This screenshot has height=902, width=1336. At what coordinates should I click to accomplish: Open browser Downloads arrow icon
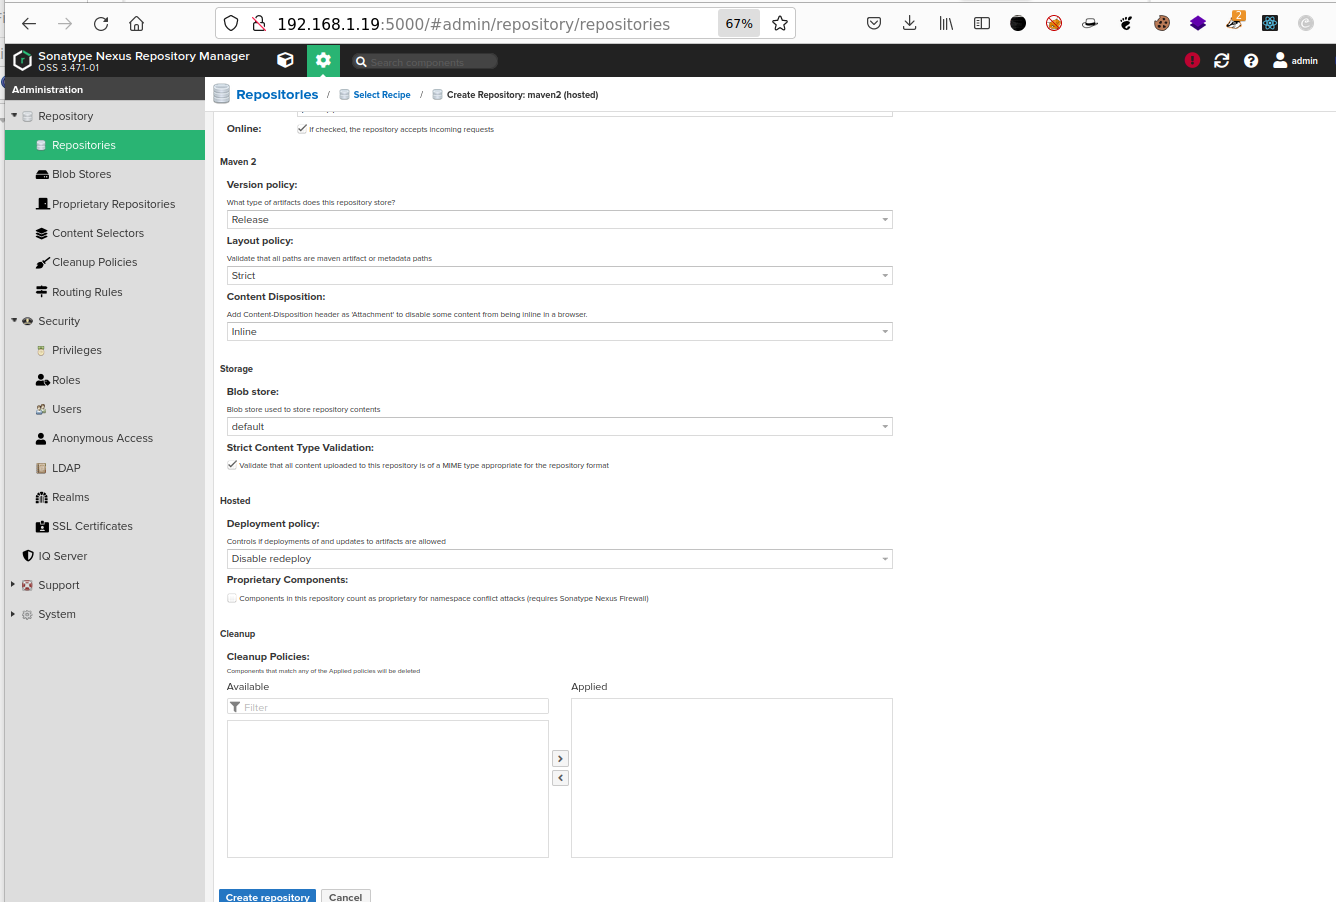(909, 23)
